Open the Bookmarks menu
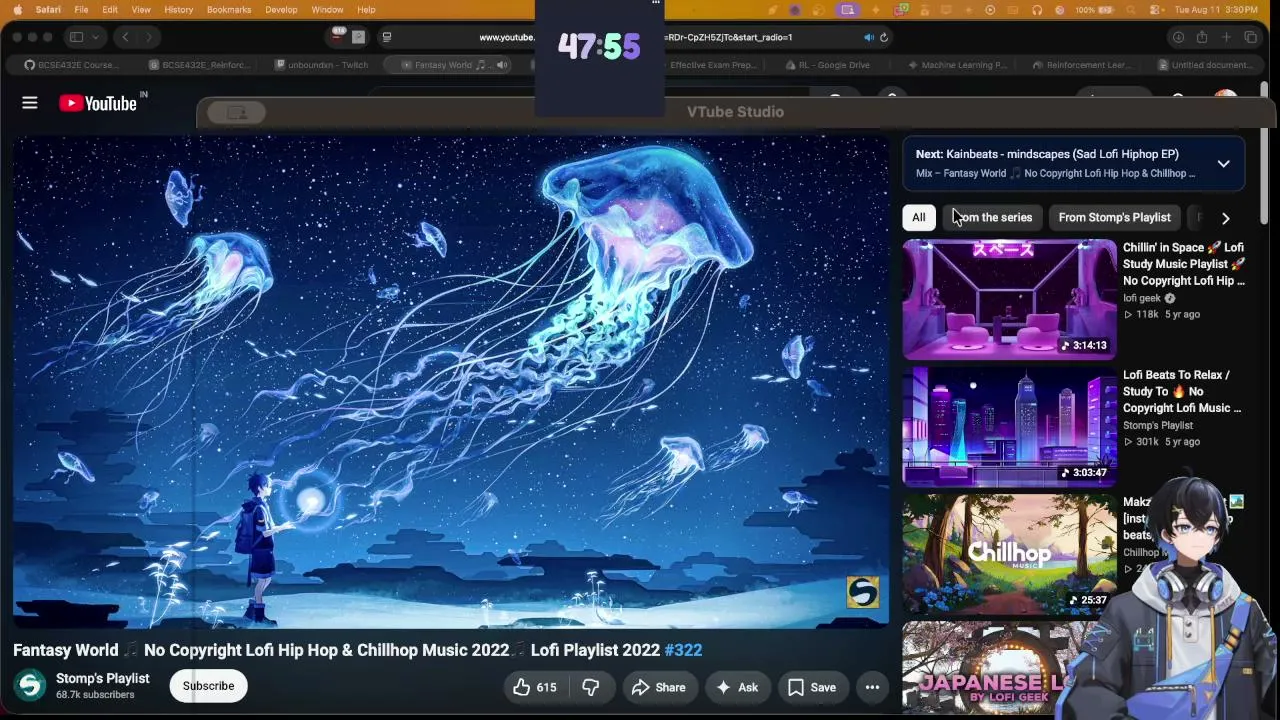This screenshot has height=720, width=1280. click(x=229, y=10)
